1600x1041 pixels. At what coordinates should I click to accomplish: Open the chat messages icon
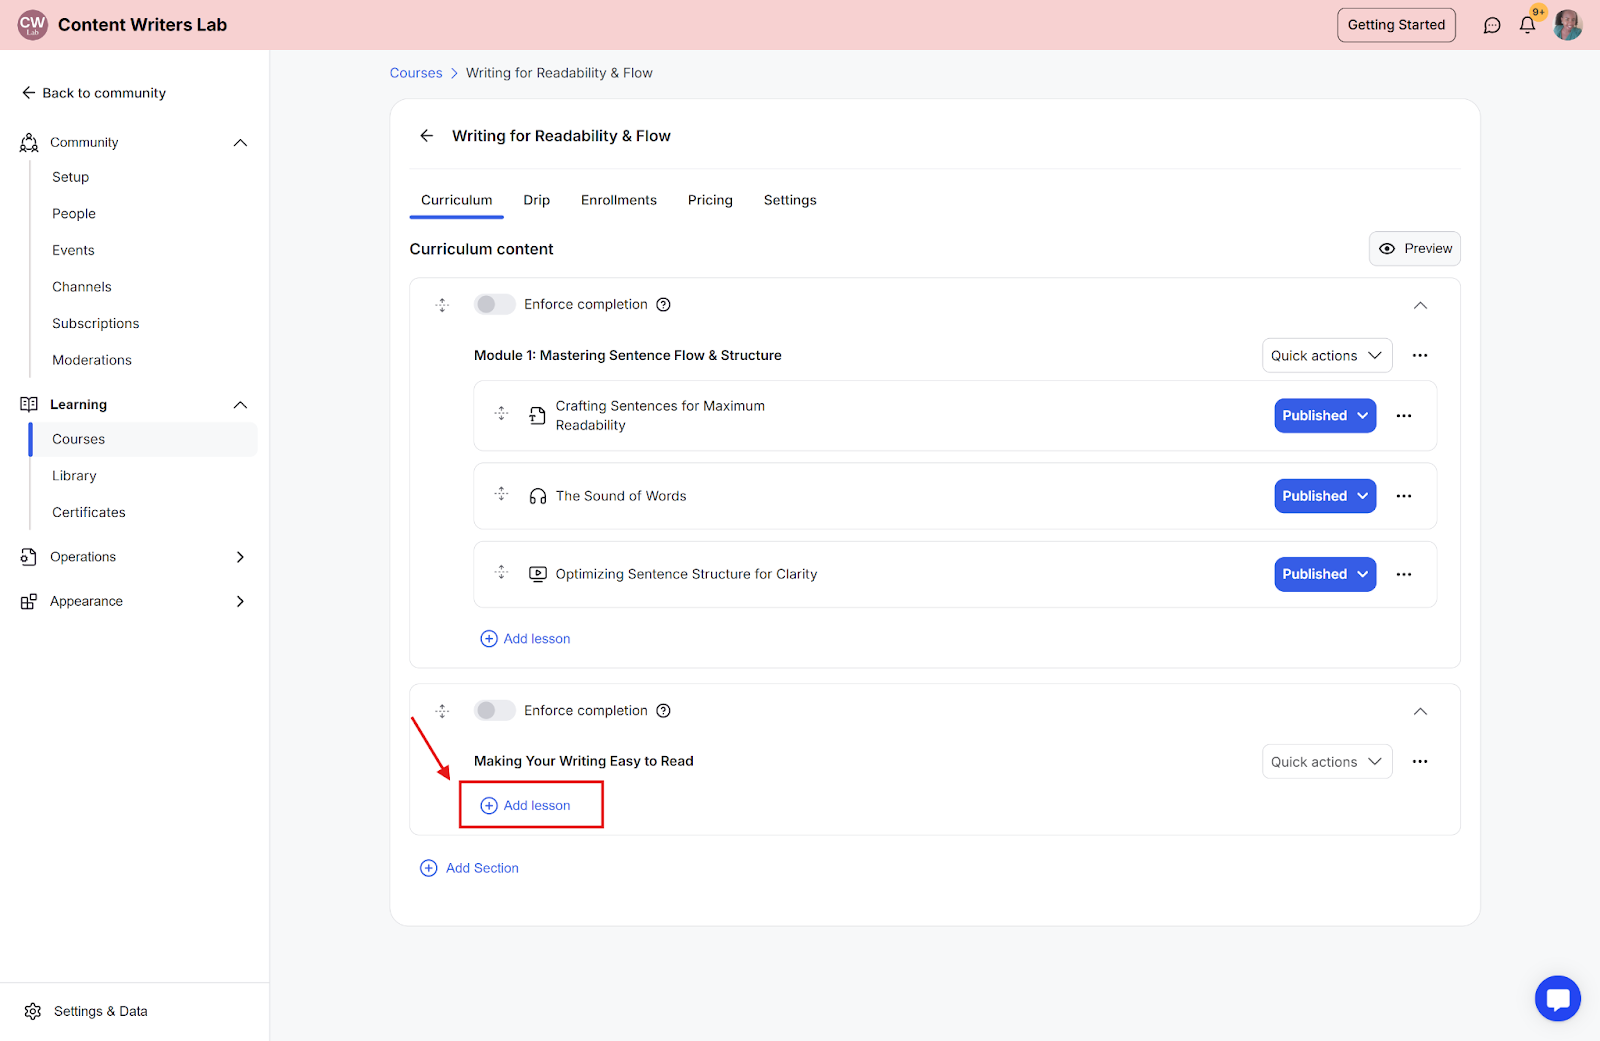coord(1492,25)
